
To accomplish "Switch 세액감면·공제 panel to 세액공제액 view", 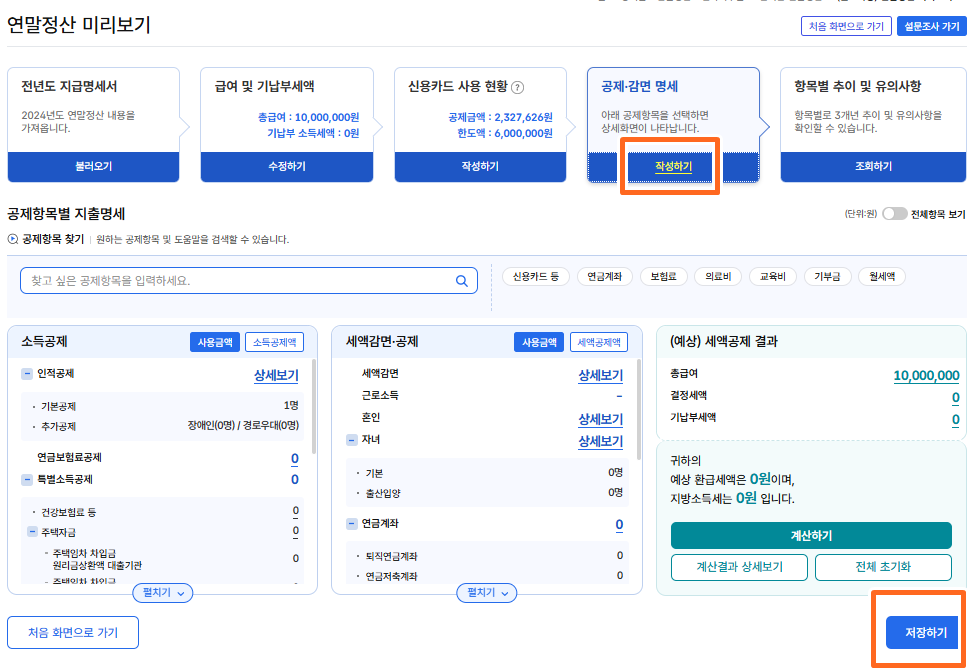I will pyautogui.click(x=598, y=341).
